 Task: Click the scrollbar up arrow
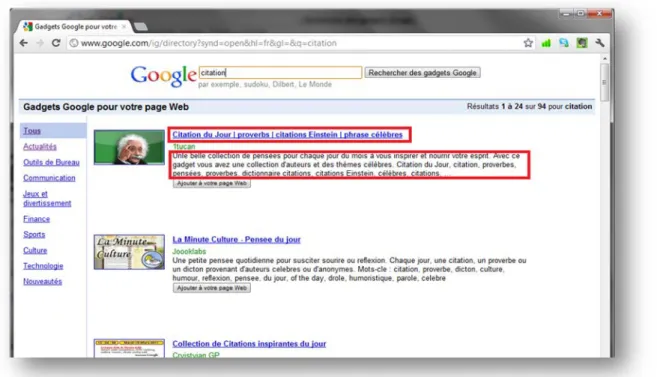(604, 58)
